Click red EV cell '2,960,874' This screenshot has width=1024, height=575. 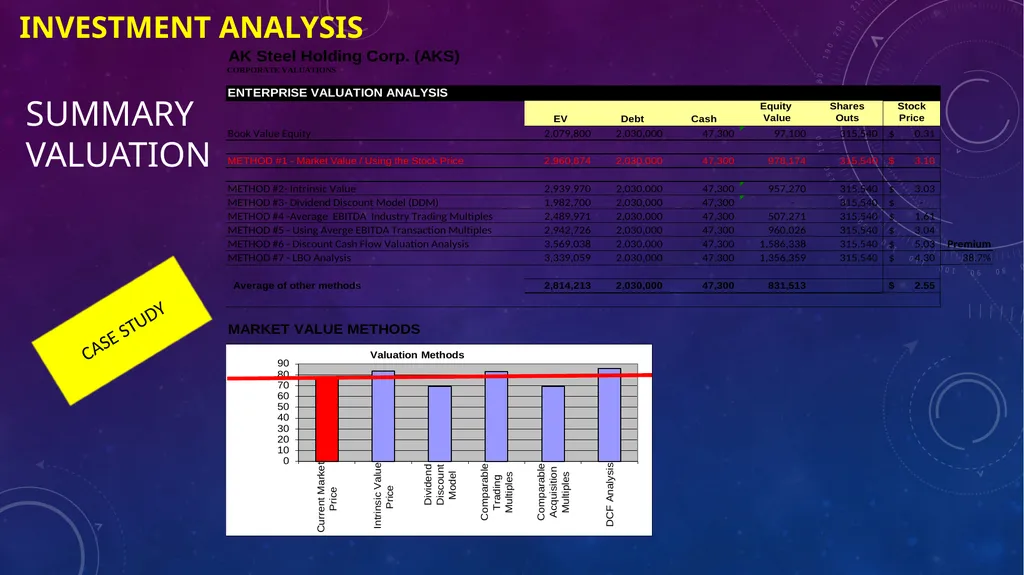click(568, 161)
